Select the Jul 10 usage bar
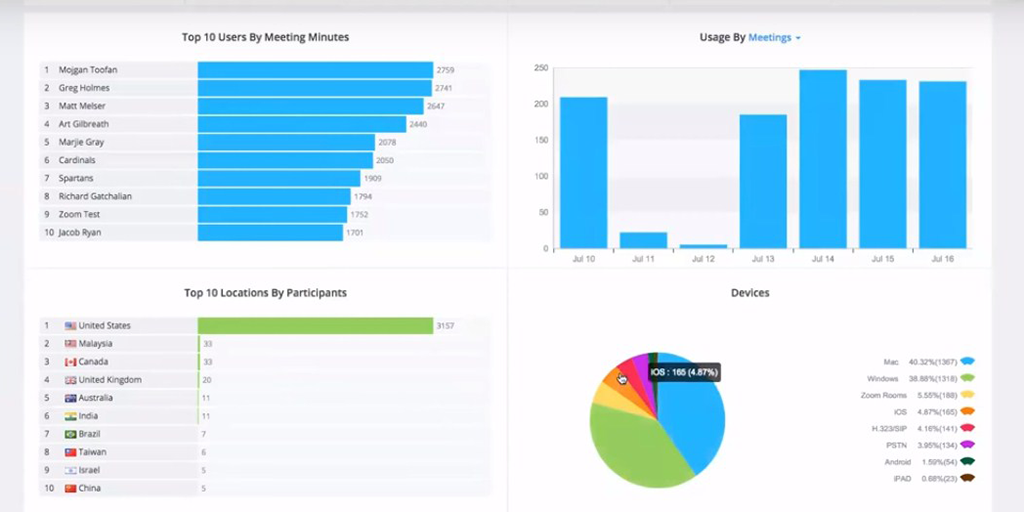The image size is (1024, 512). click(x=583, y=172)
